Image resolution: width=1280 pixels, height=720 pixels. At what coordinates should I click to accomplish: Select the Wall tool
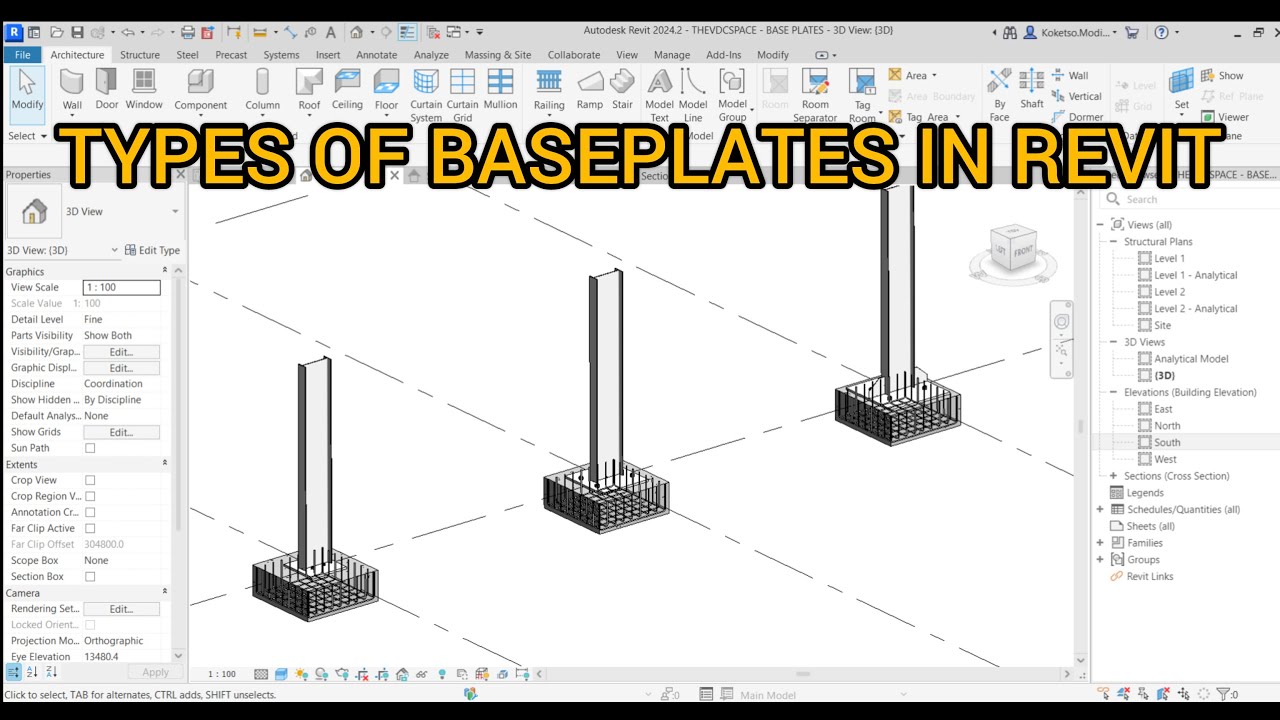[x=72, y=89]
